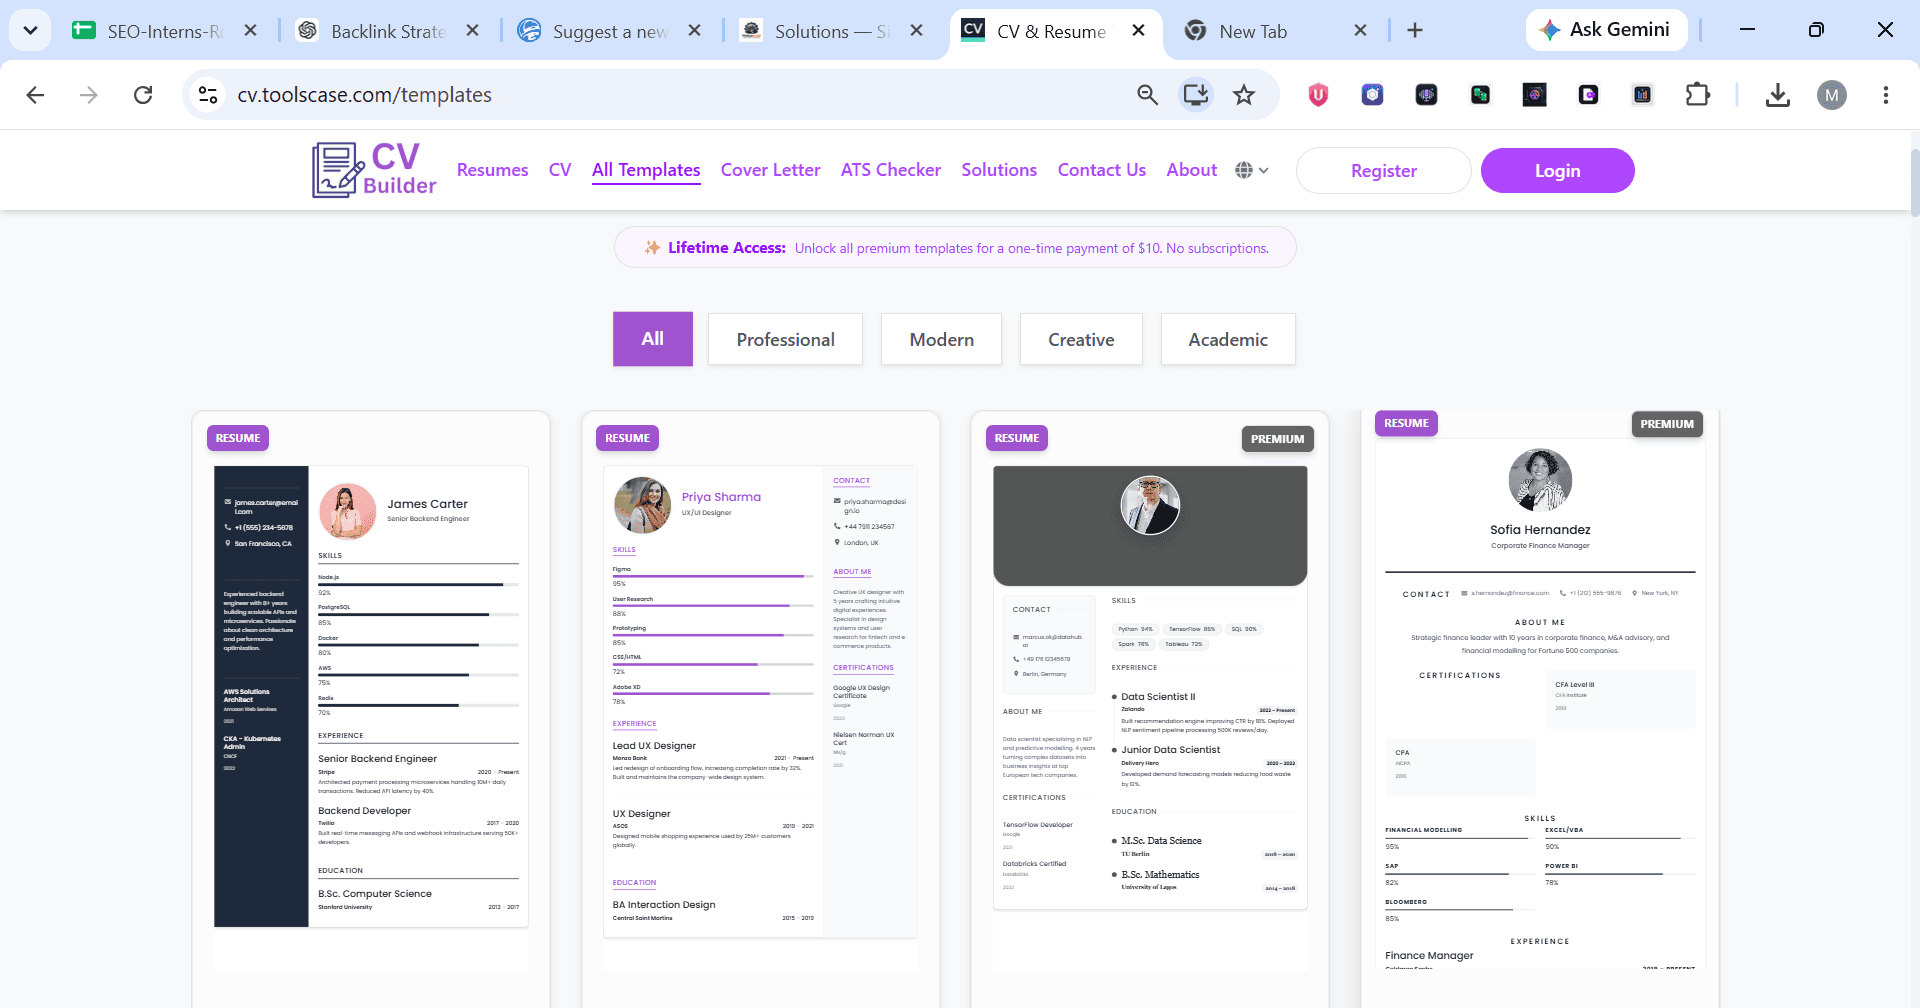Viewport: 1920px width, 1008px height.
Task: Show browser downloads
Action: [1777, 95]
